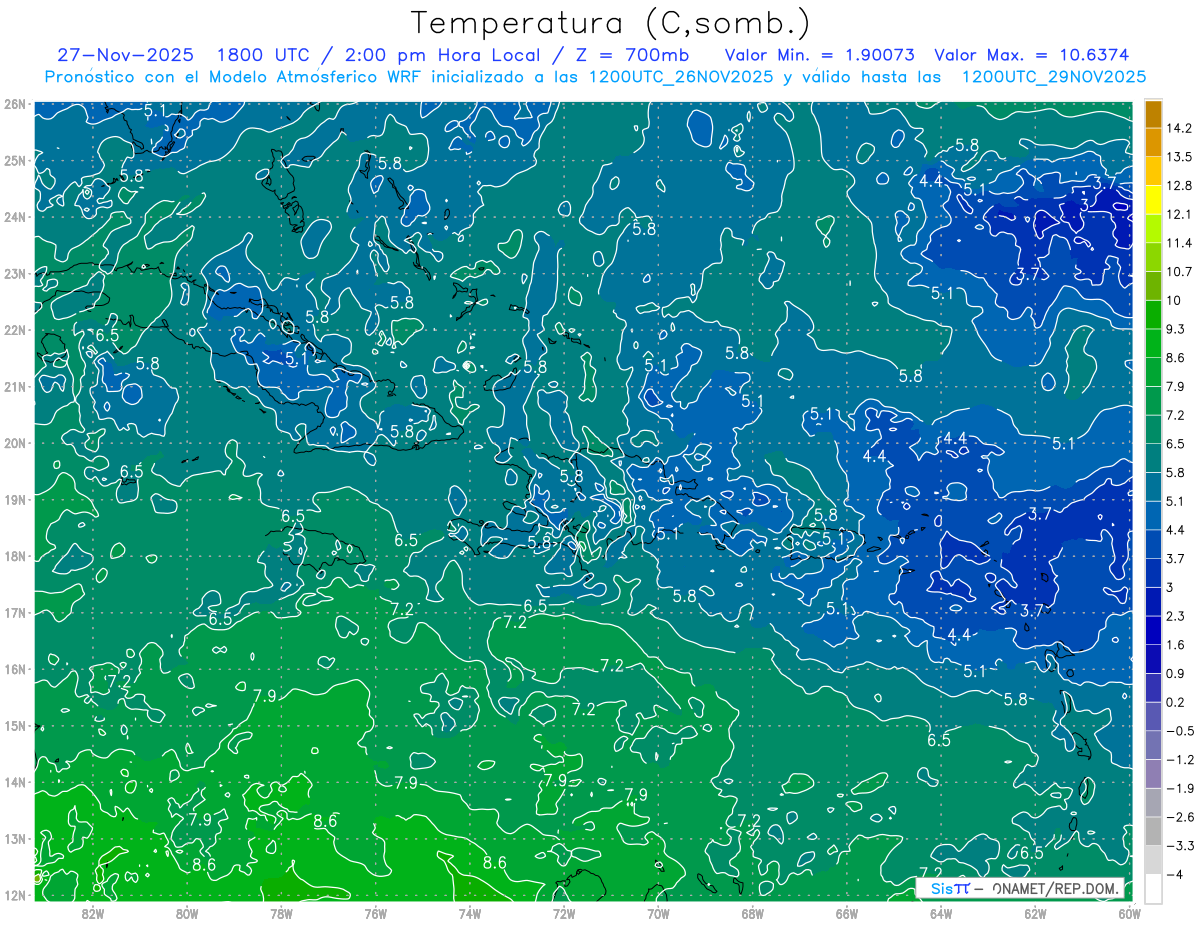Image resolution: width=1200 pixels, height=927 pixels.
Task: Click the 78W longitude axis label
Action: pyautogui.click(x=281, y=913)
